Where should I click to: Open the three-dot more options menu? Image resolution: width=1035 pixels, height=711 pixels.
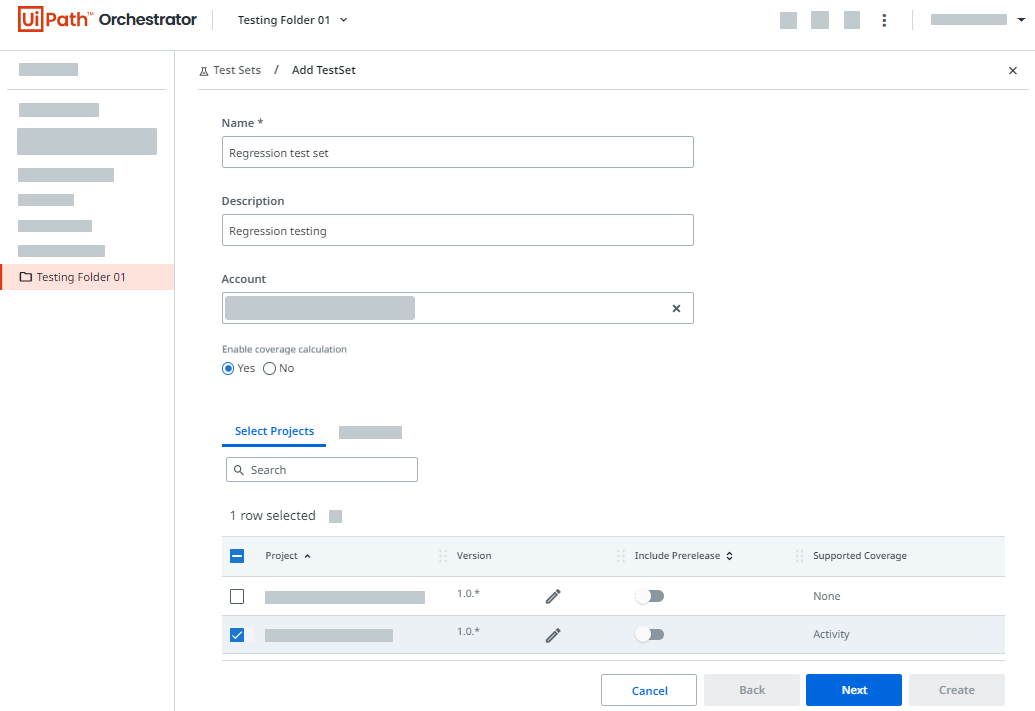point(884,20)
